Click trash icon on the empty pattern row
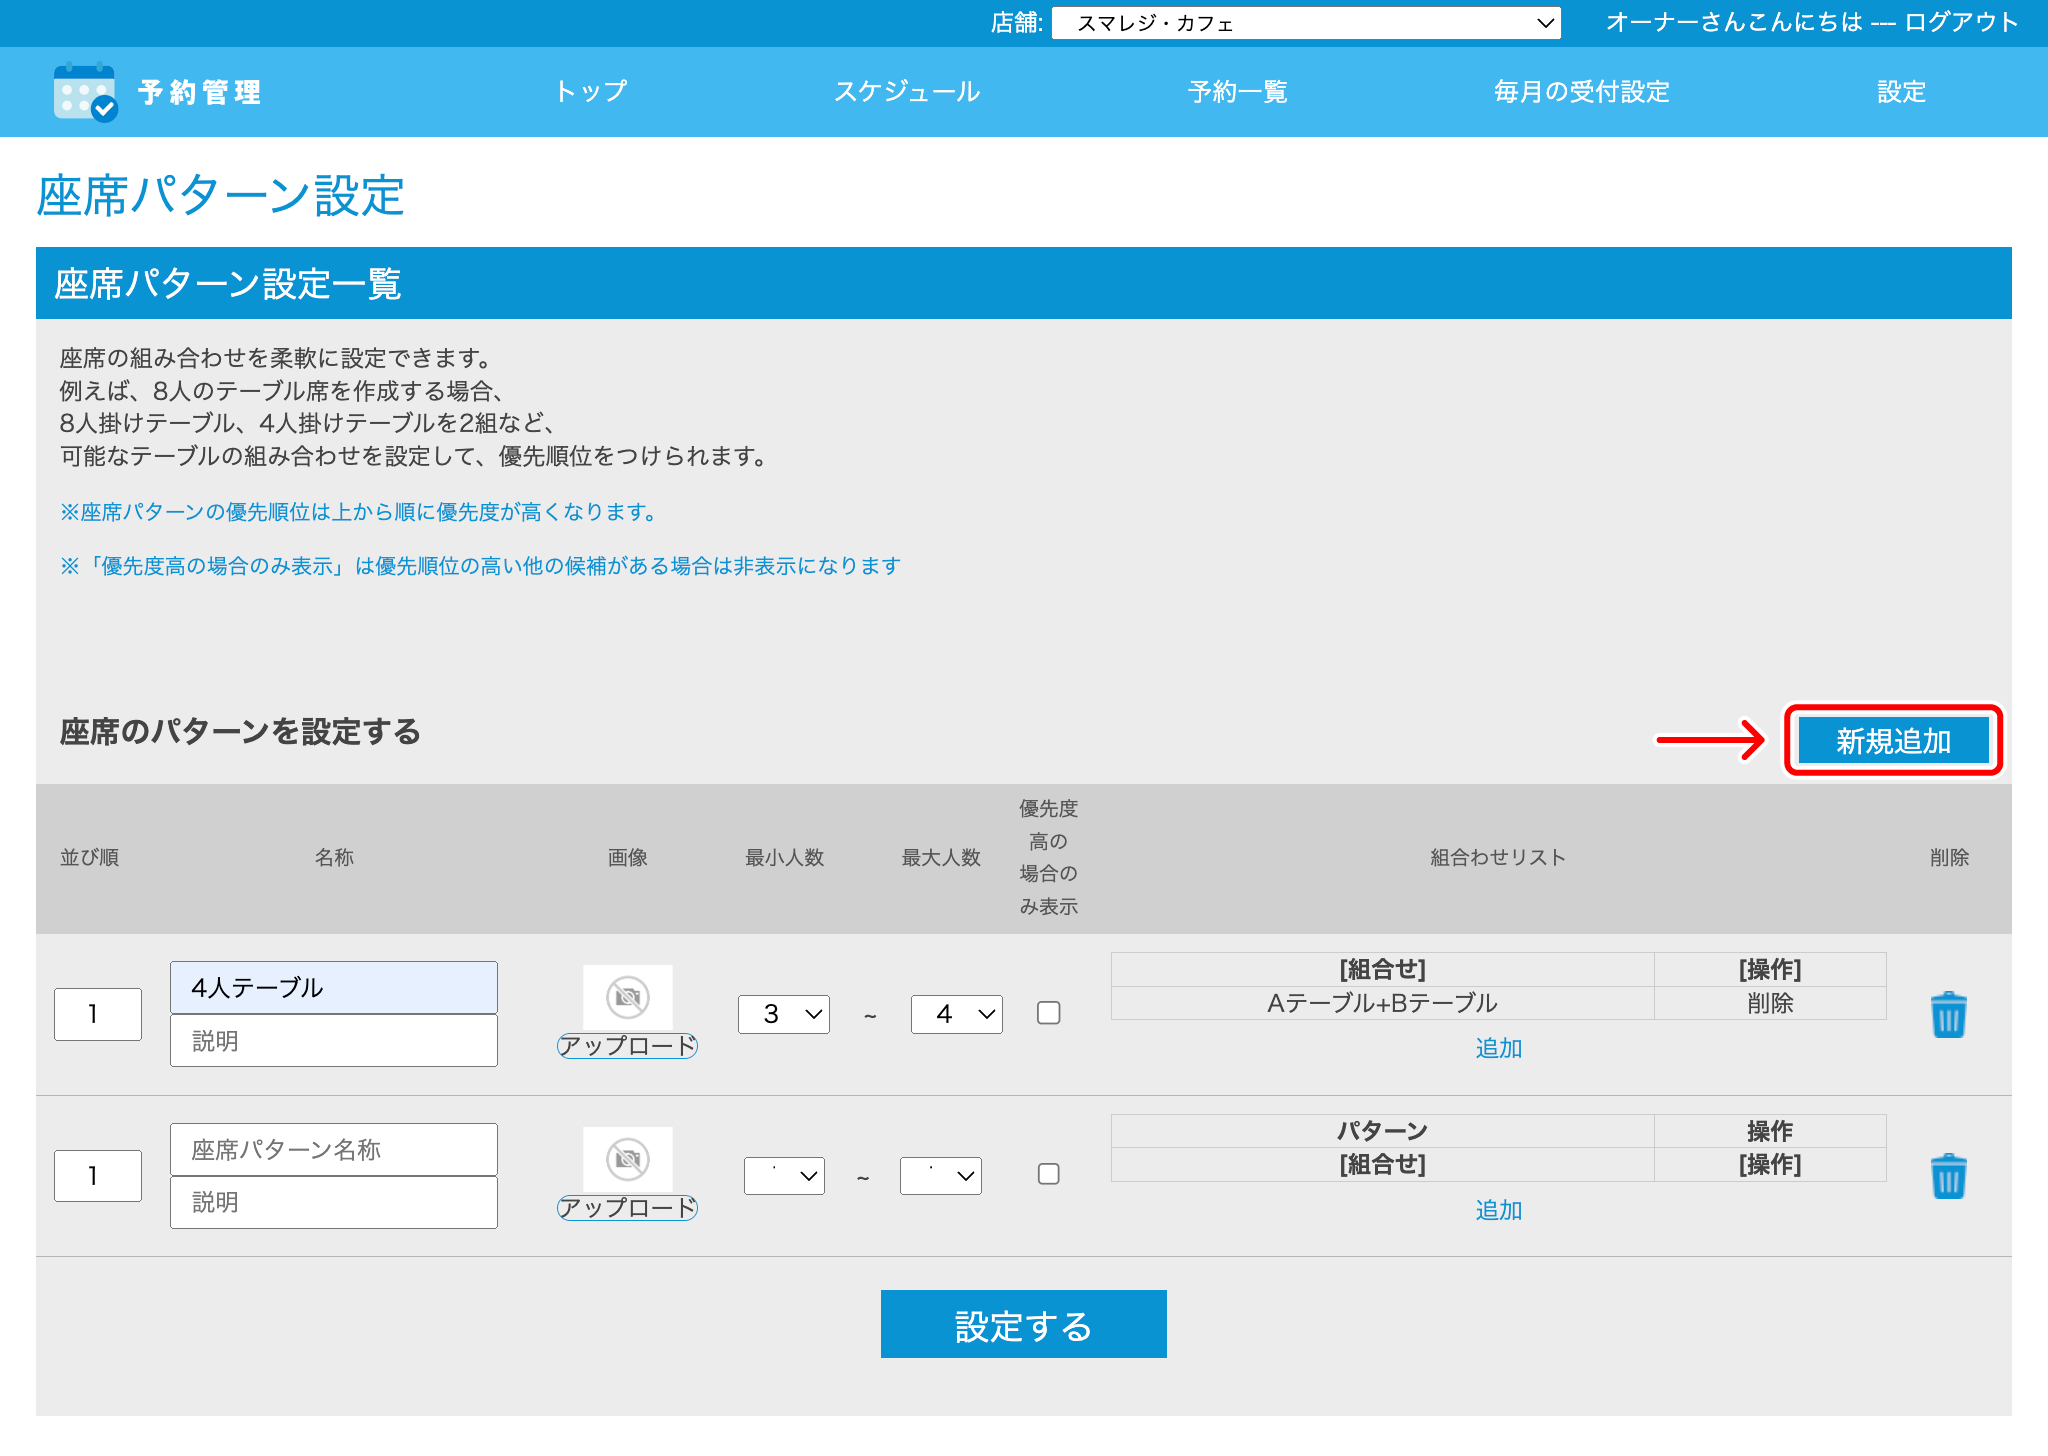This screenshot has height=1456, width=2048. point(1948,1177)
